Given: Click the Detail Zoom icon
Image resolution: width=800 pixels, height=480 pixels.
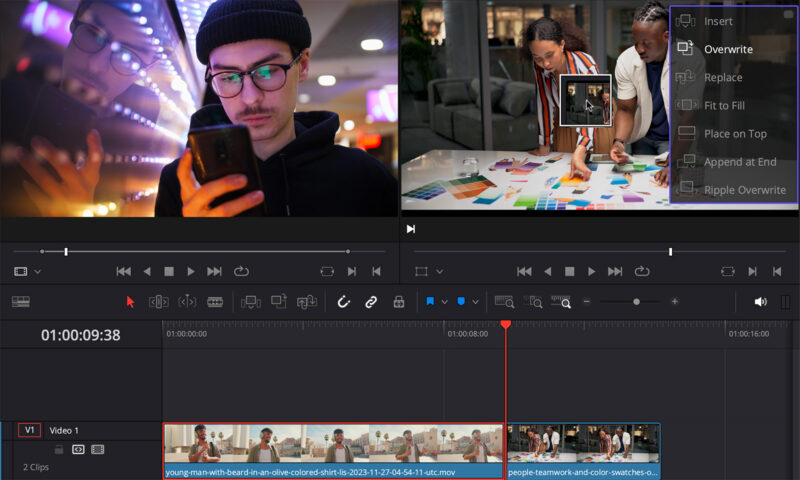Looking at the screenshot, I should pos(532,301).
